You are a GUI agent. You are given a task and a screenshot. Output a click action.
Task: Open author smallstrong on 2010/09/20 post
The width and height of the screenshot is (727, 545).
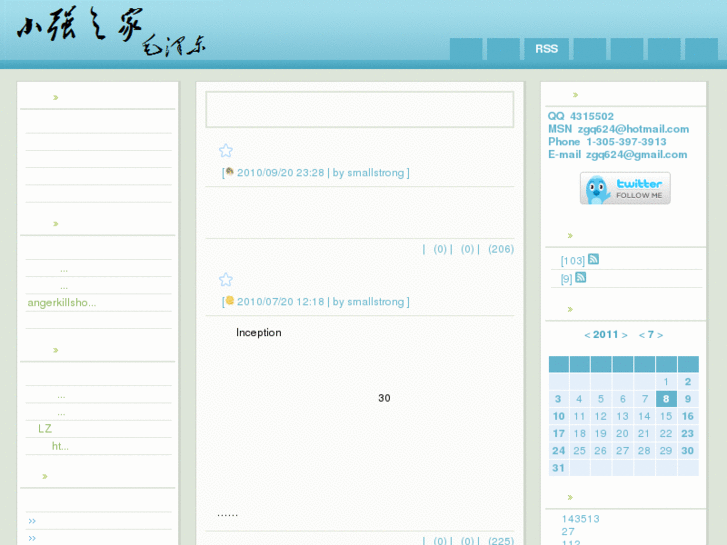pos(376,173)
